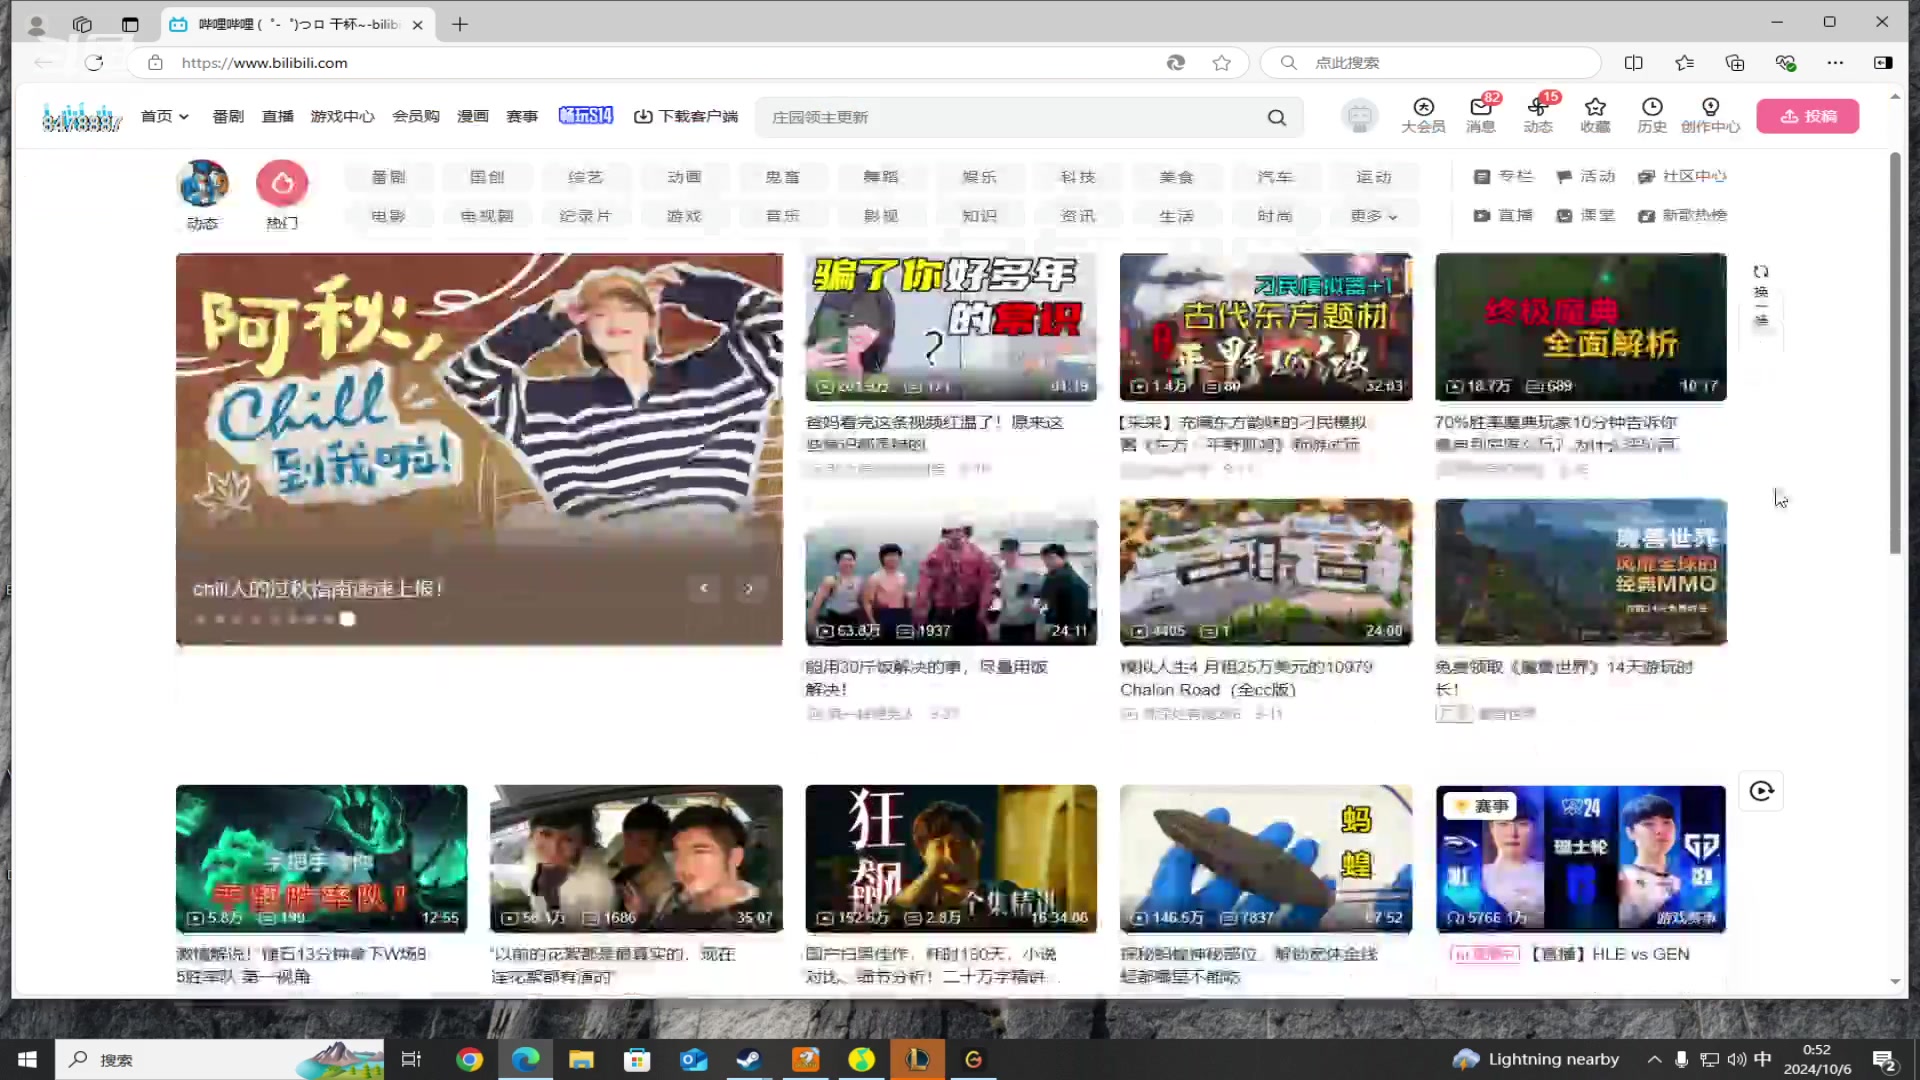Image resolution: width=1920 pixels, height=1080 pixels.
Task: Show hidden system tray icons chevron
Action: (x=1655, y=1059)
